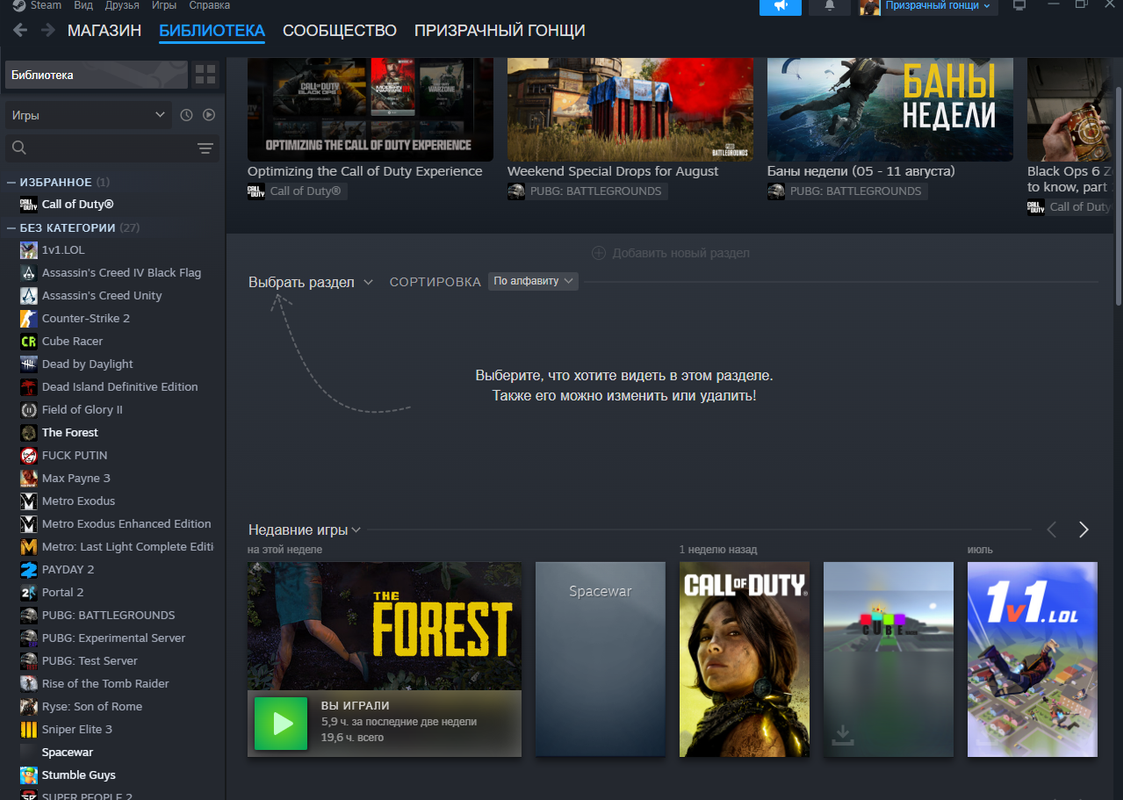1123x800 pixels.
Task: Click the 1v1.LOL game icon in list
Action: [29, 250]
